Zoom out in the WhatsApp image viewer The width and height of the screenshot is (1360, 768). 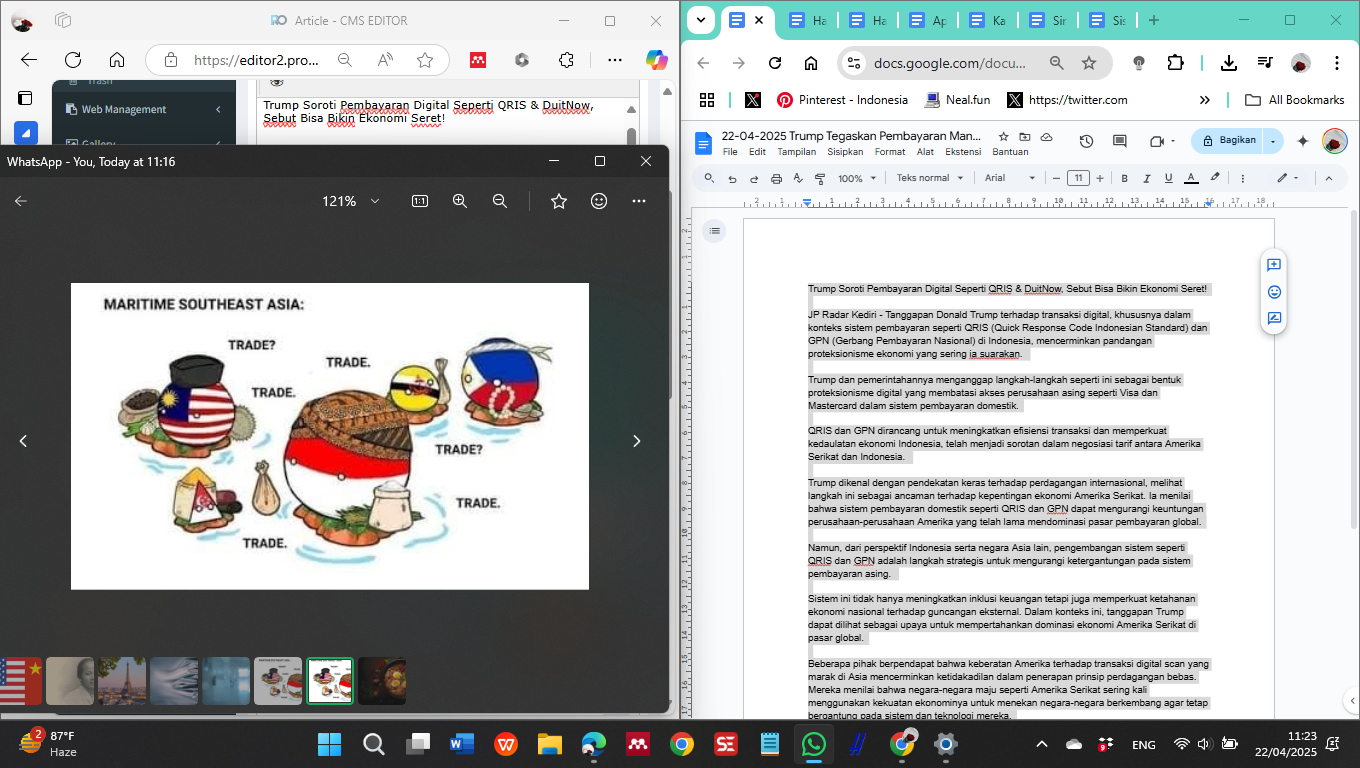pyautogui.click(x=500, y=201)
